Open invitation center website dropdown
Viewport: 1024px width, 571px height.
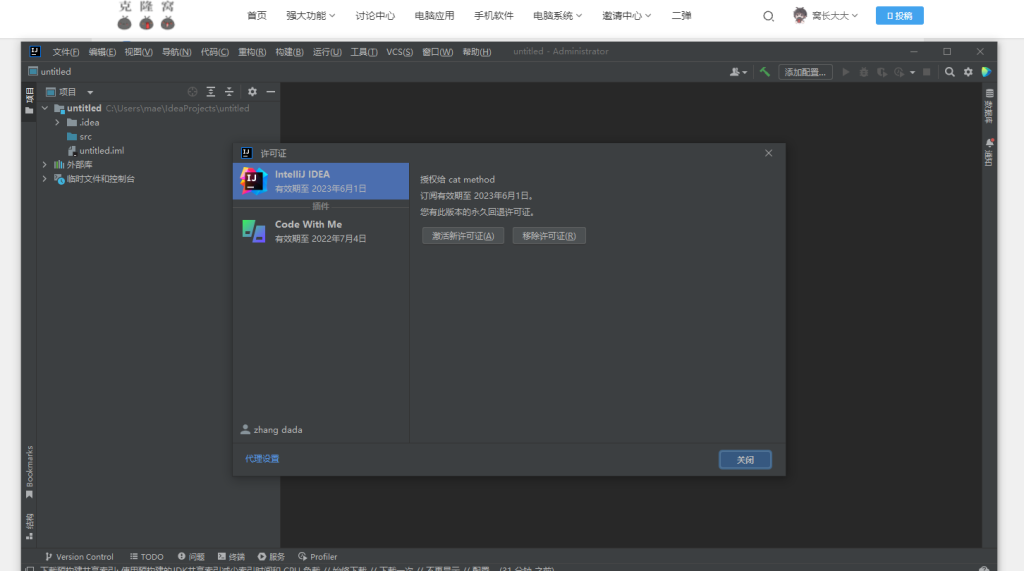tap(626, 16)
